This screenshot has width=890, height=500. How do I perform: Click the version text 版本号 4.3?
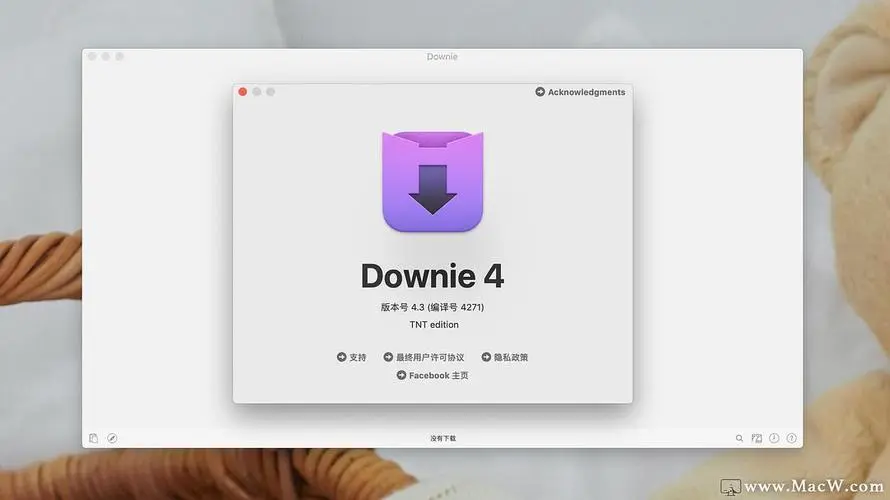point(432,307)
